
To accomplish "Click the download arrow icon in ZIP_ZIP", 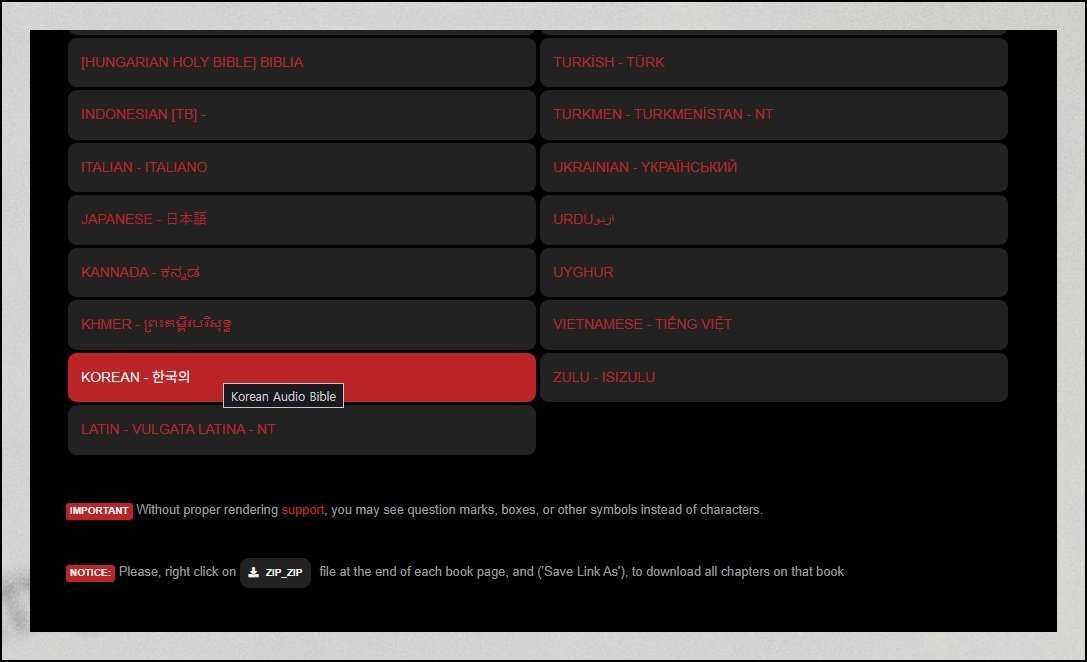I will coord(254,573).
